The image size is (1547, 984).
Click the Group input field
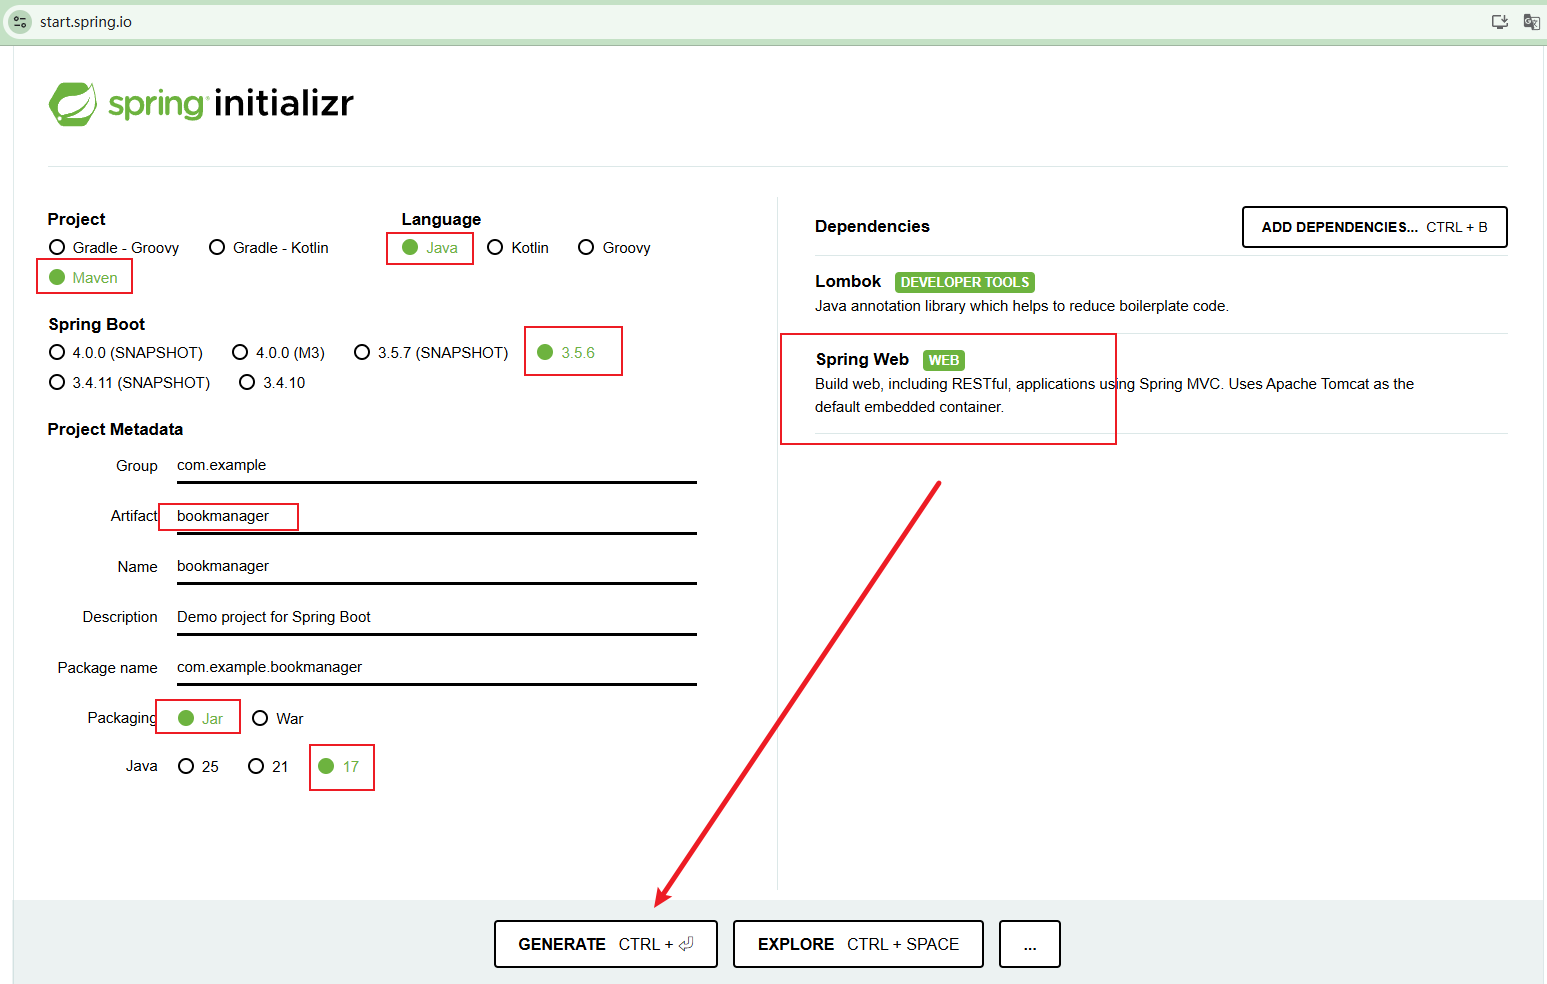click(x=436, y=466)
